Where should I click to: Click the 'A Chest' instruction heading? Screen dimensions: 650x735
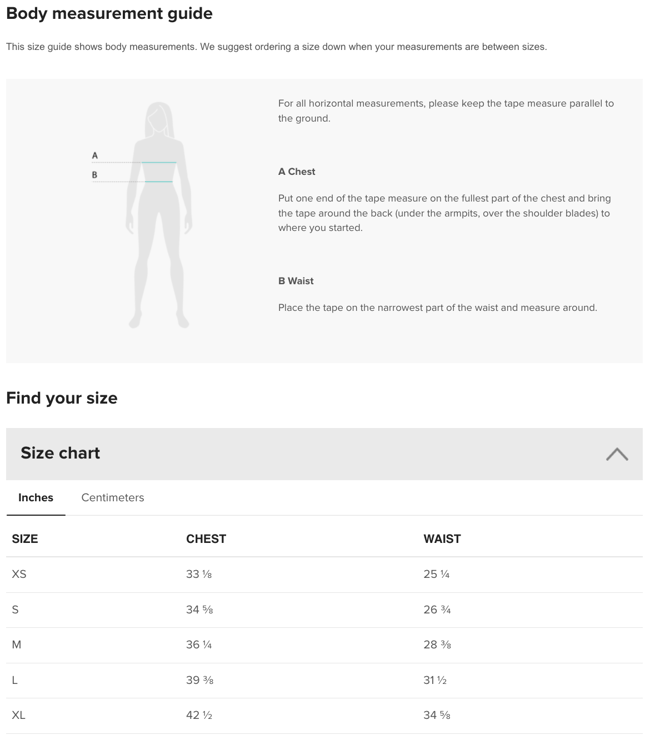pyautogui.click(x=296, y=172)
